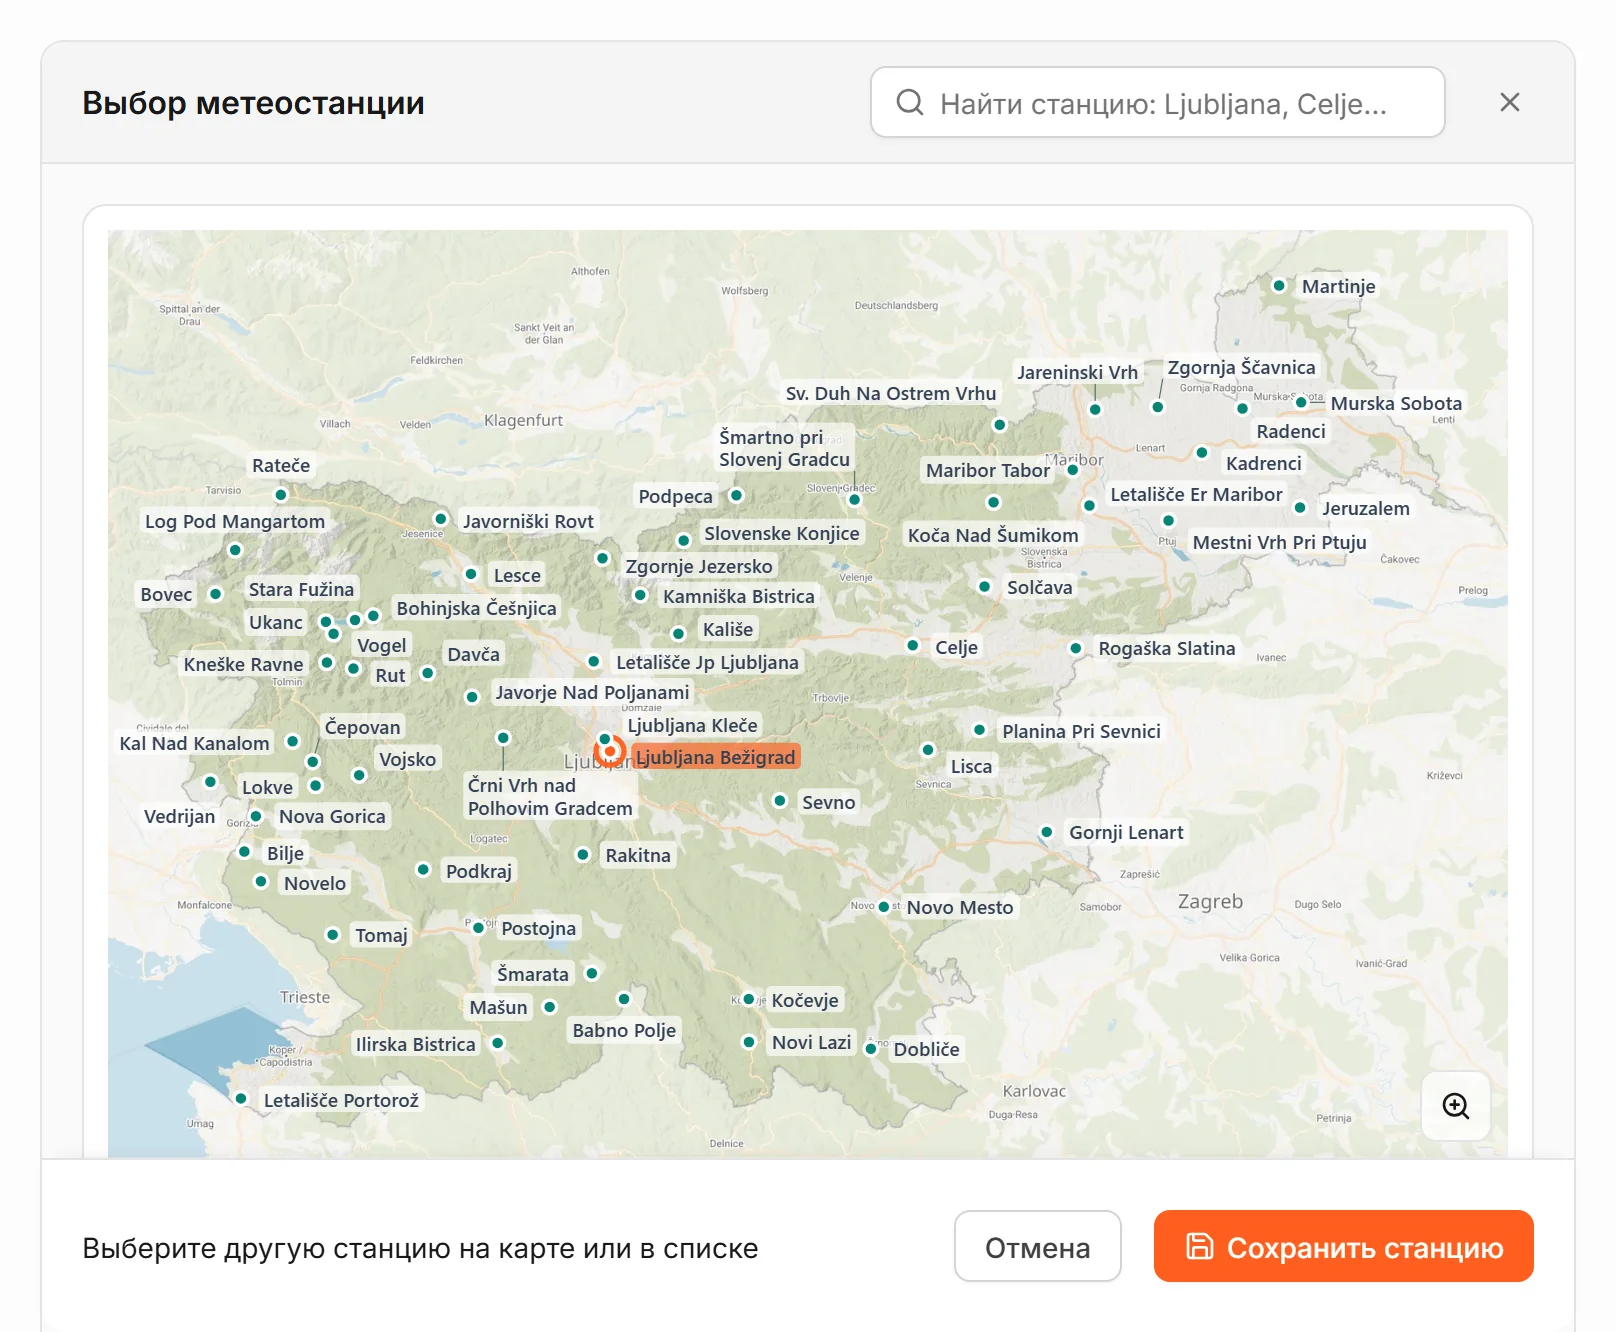Click the Letališče Jp Ljubljana label

[x=707, y=662]
